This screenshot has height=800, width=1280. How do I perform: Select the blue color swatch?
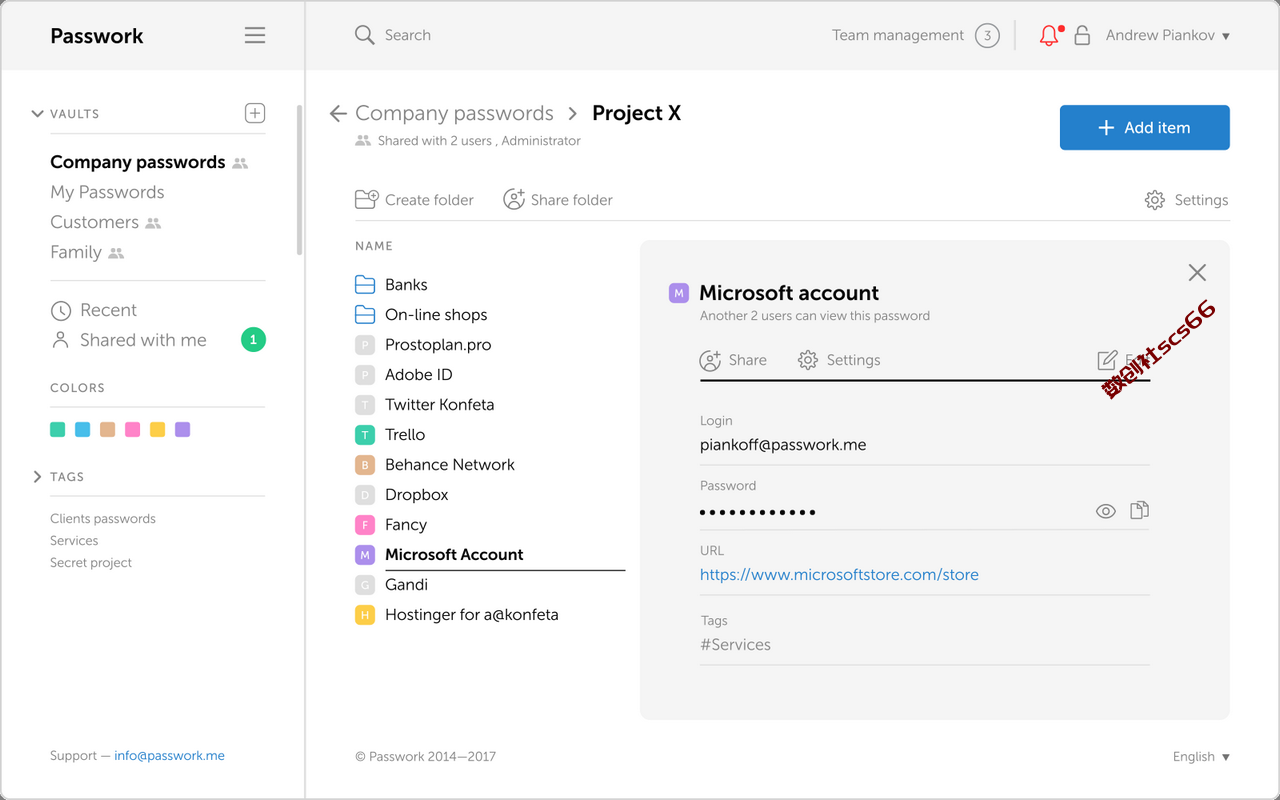(83, 430)
